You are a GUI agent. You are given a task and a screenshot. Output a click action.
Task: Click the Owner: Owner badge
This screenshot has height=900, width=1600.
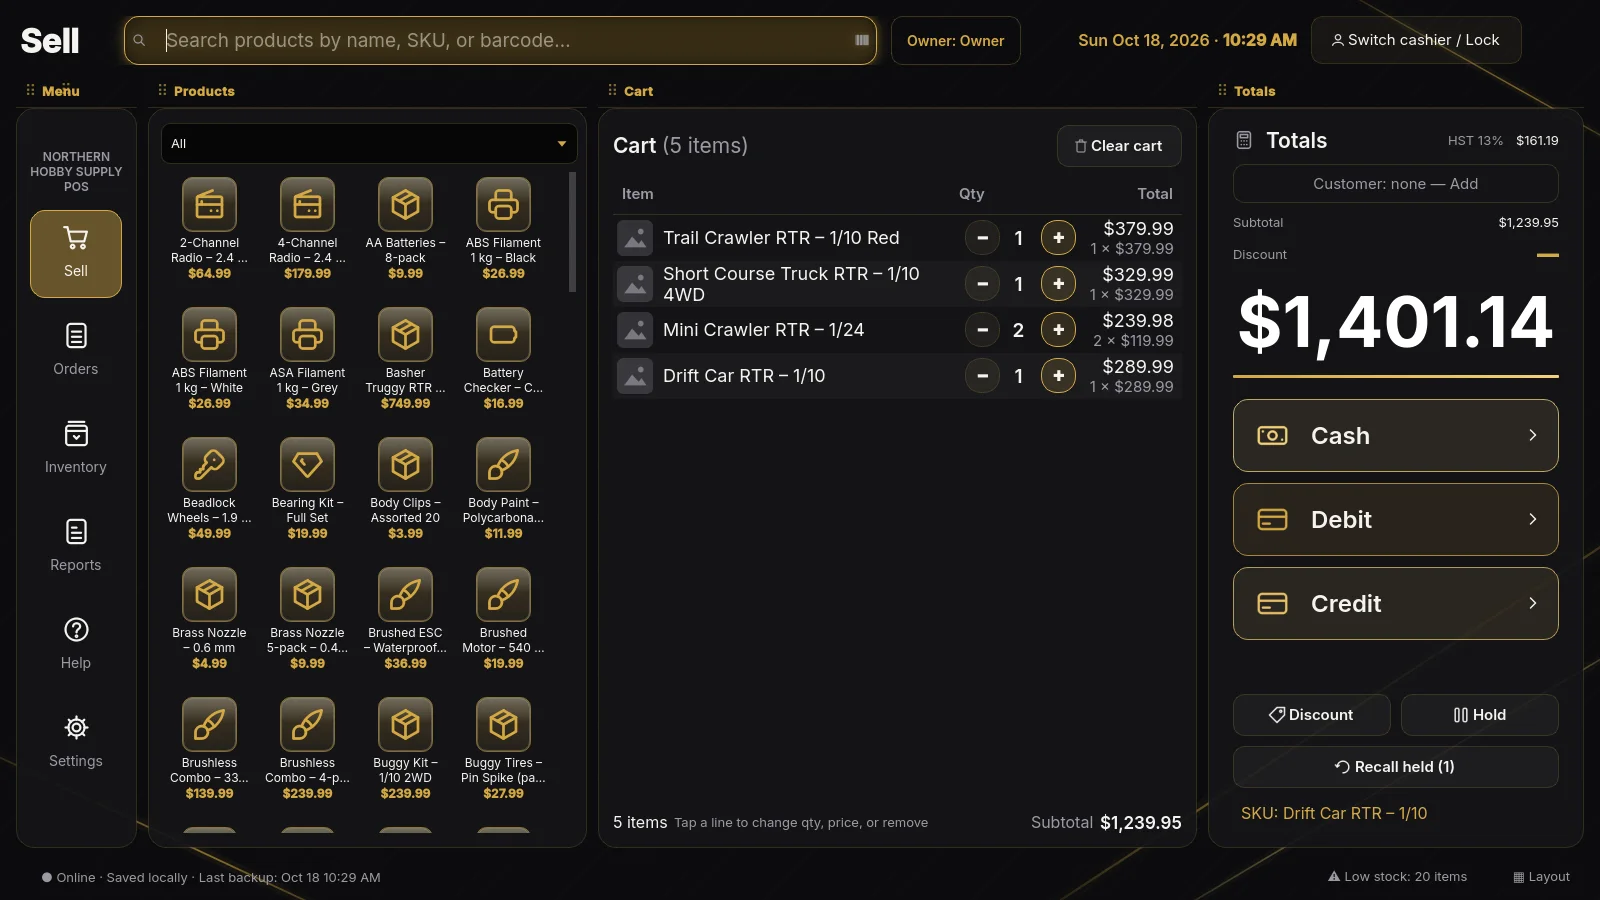[x=955, y=41]
